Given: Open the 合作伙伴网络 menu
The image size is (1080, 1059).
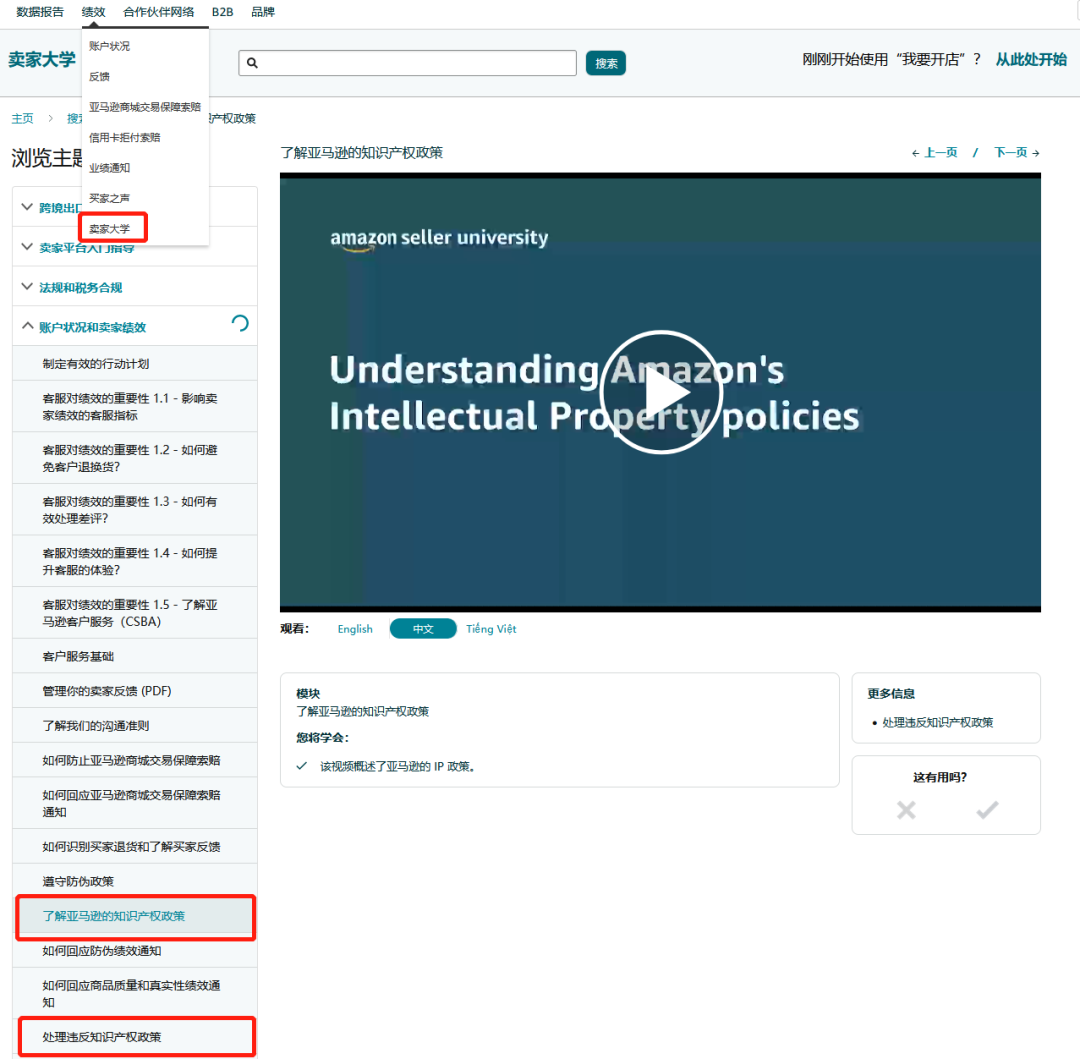Looking at the screenshot, I should click(x=158, y=12).
